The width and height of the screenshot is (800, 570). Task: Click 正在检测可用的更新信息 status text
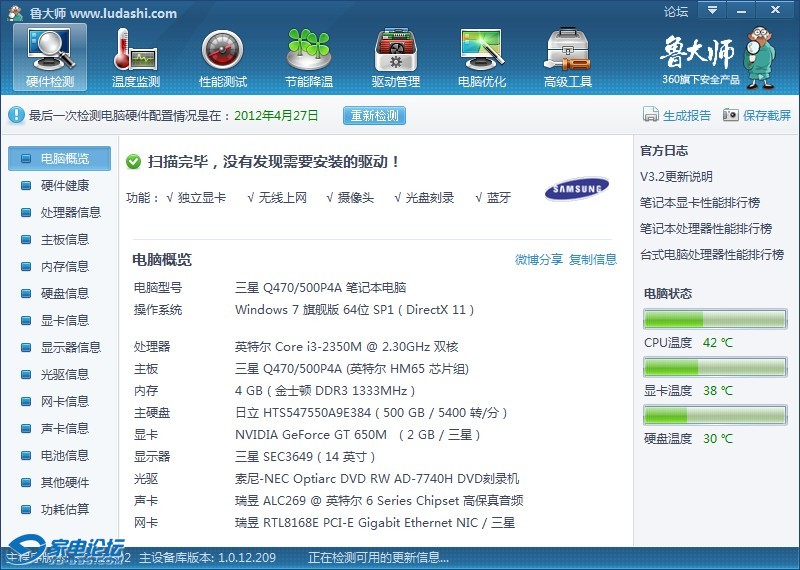pos(378,558)
